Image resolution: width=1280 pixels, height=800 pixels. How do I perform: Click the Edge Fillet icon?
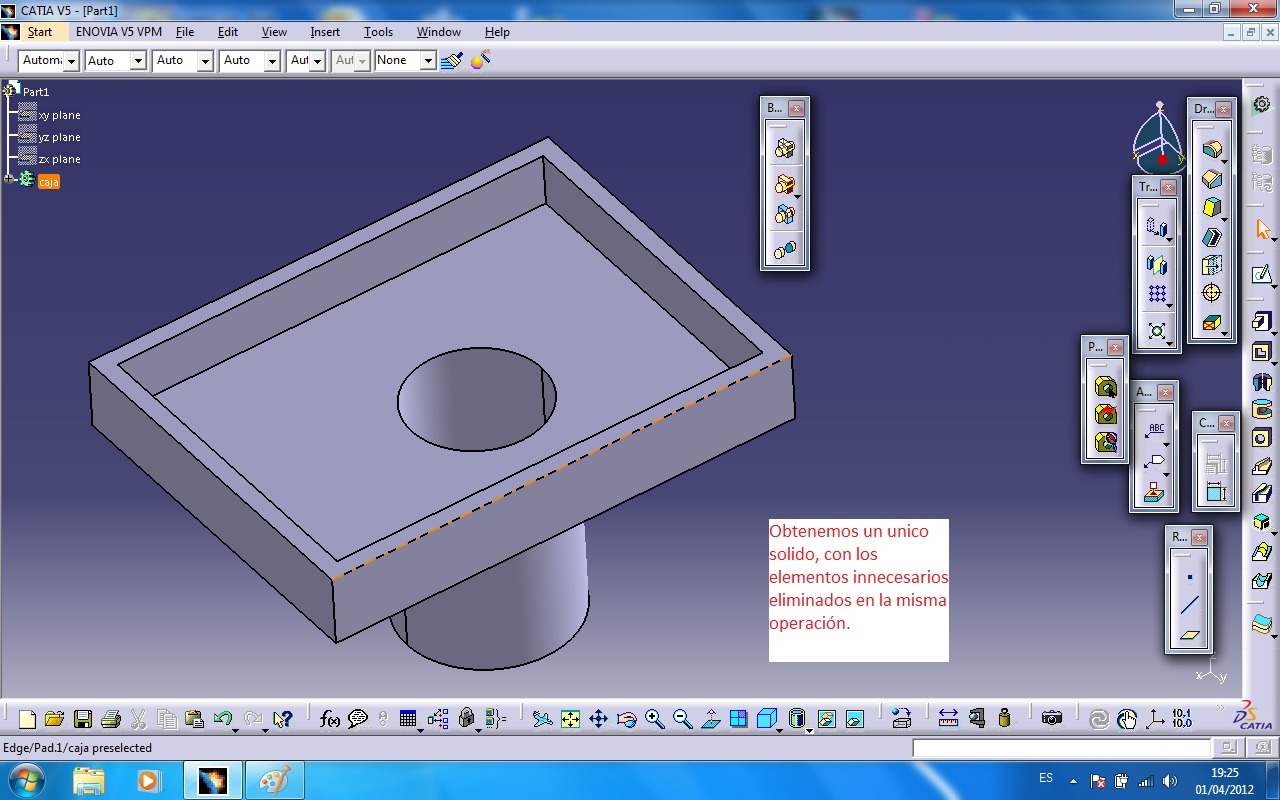coord(1212,151)
